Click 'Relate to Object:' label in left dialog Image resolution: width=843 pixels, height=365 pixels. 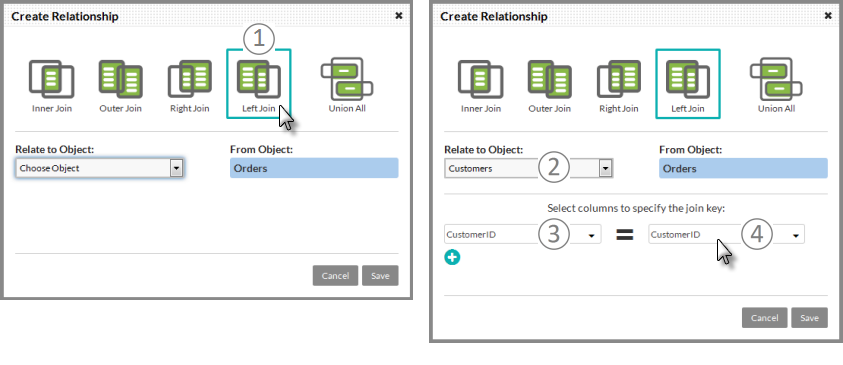click(54, 149)
